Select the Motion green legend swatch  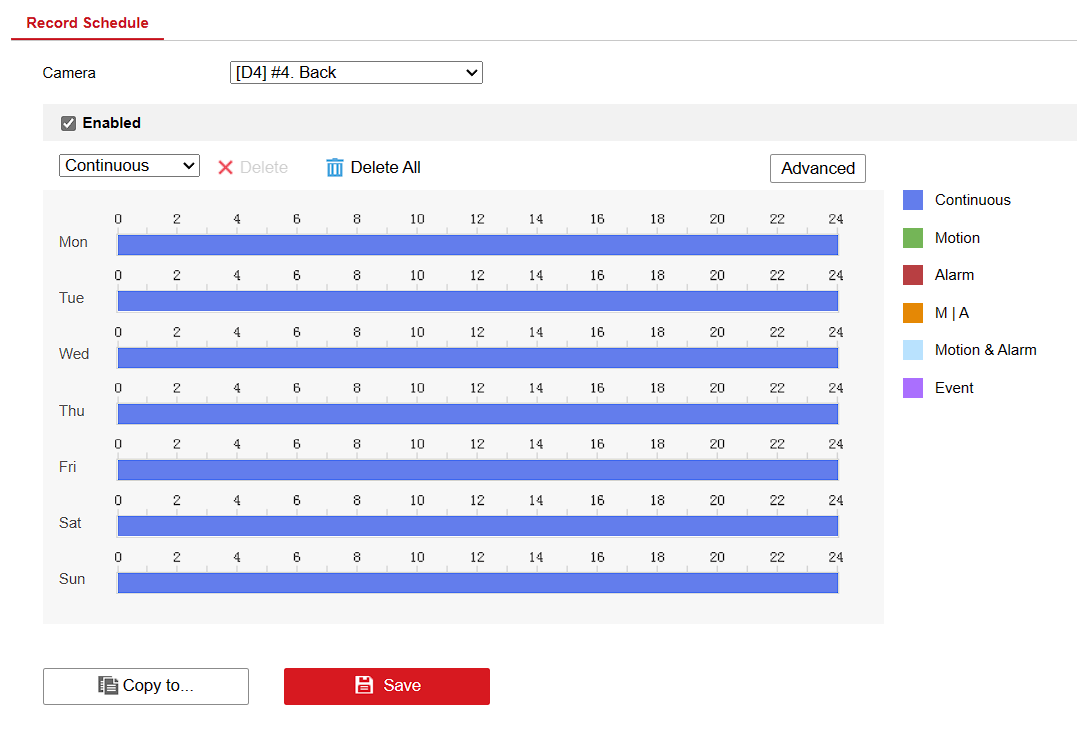(913, 238)
